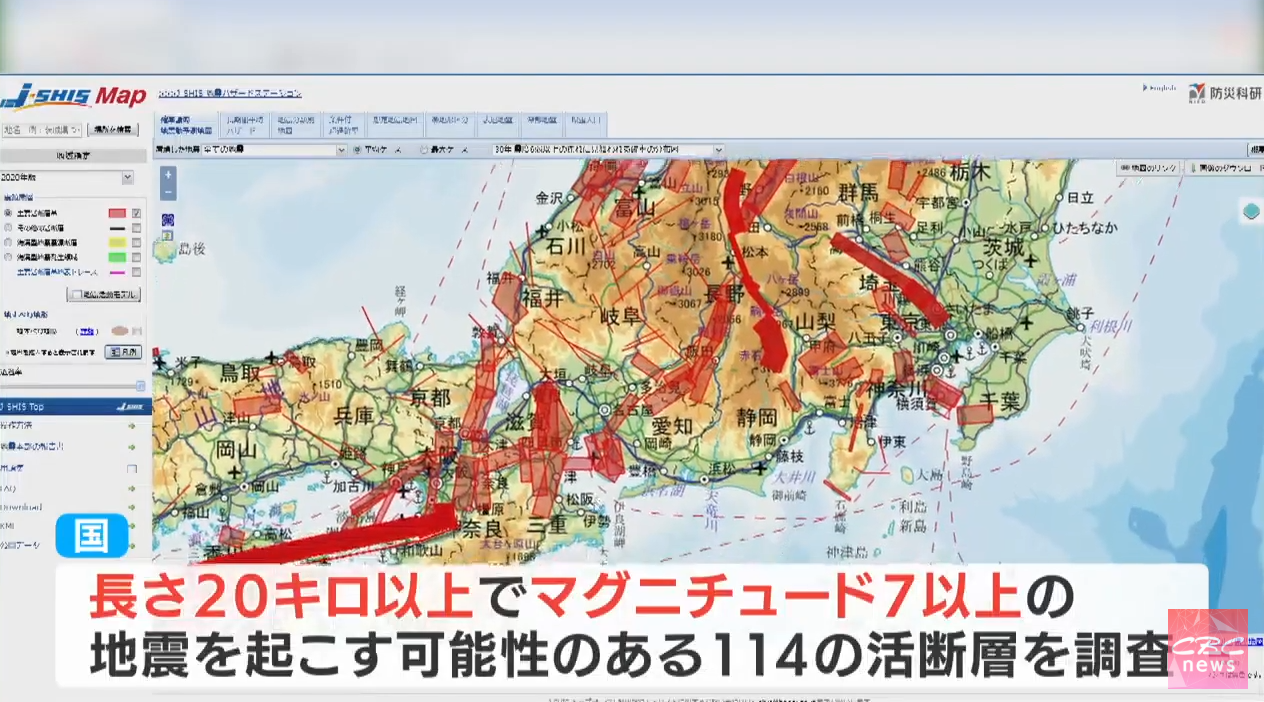Click the green arrow in the second row under J-SHIS Top

click(131, 446)
